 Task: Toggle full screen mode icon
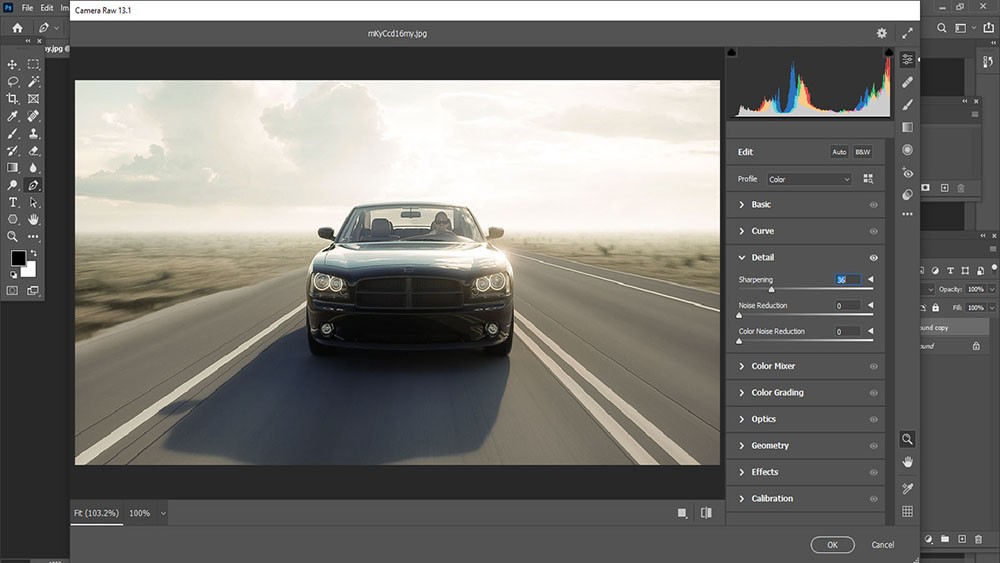[908, 33]
